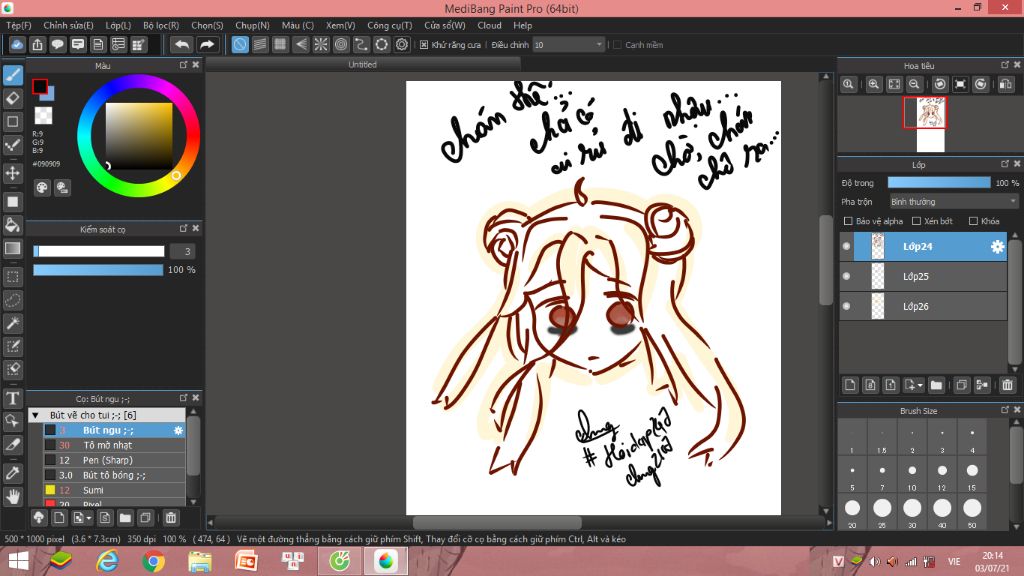Open Bộ lọc(R) menu
The height and width of the screenshot is (576, 1024).
point(161,25)
